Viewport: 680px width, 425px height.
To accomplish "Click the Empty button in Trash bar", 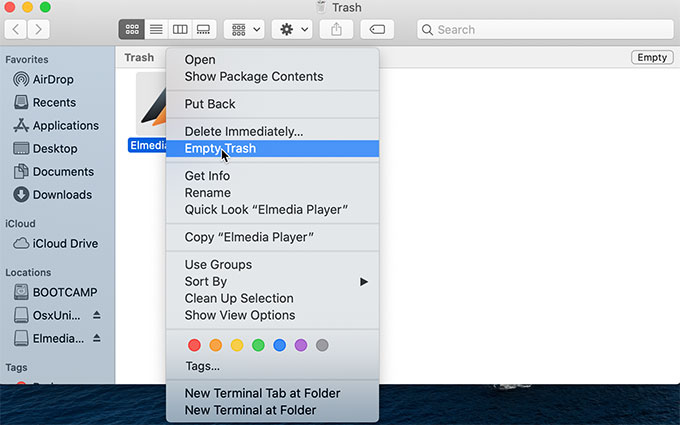I will pos(651,58).
